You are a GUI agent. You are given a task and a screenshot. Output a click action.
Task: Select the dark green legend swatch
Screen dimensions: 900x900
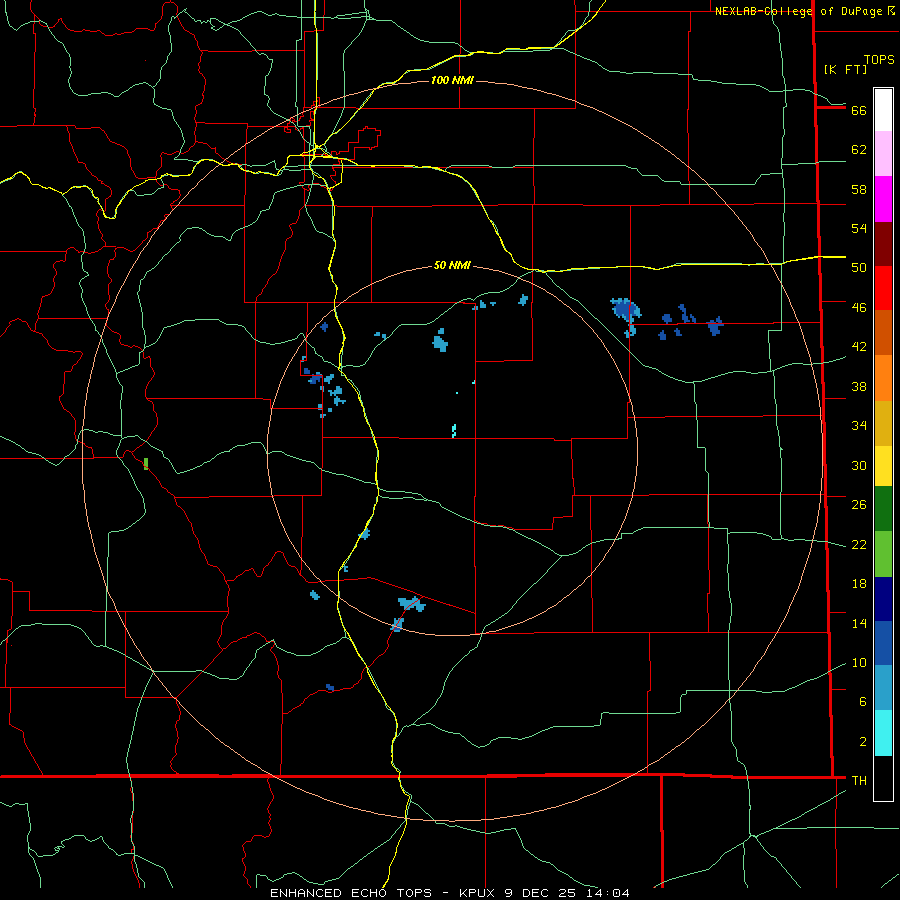tap(883, 509)
